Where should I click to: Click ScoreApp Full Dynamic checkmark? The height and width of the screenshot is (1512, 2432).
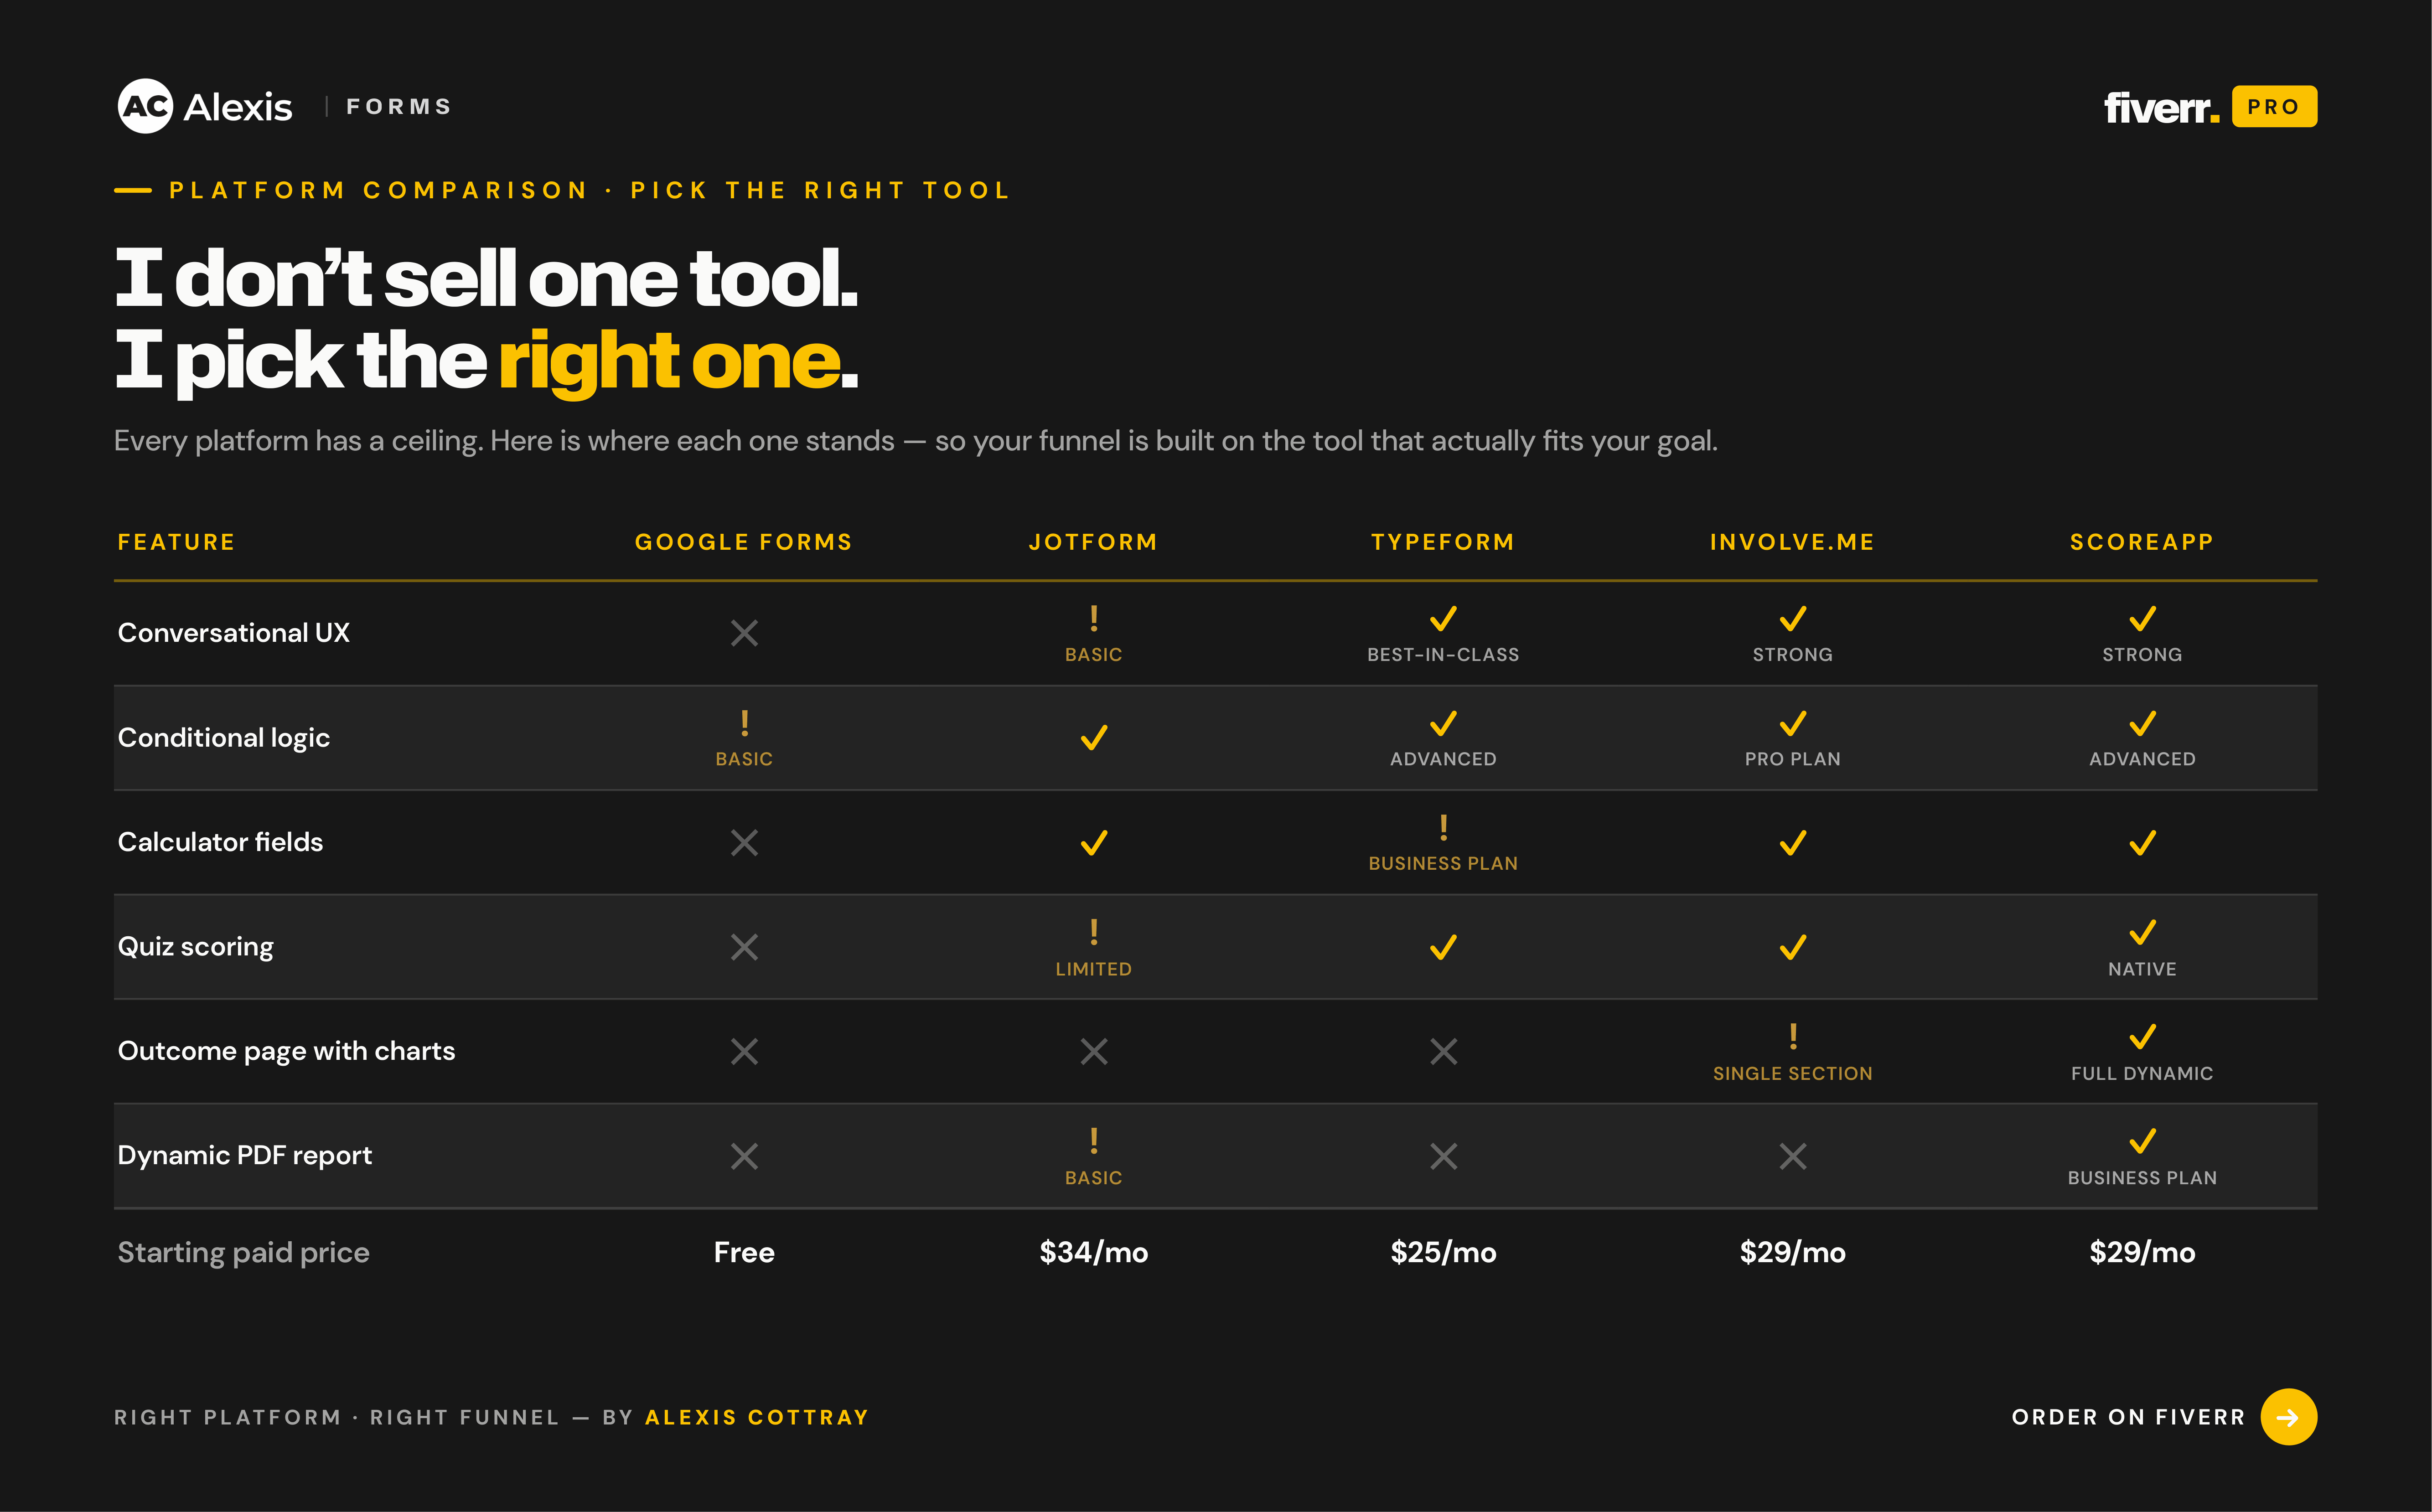[x=2142, y=1036]
